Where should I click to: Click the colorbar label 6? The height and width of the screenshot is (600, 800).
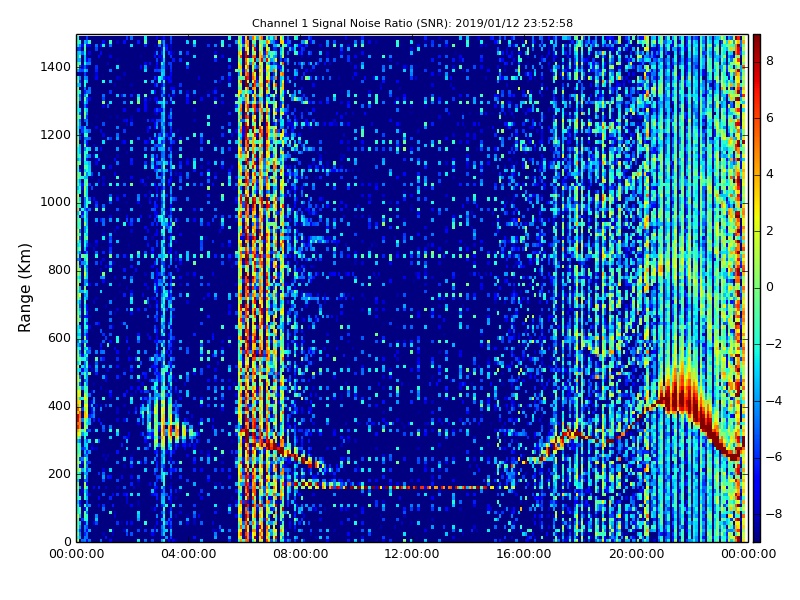[x=770, y=118]
